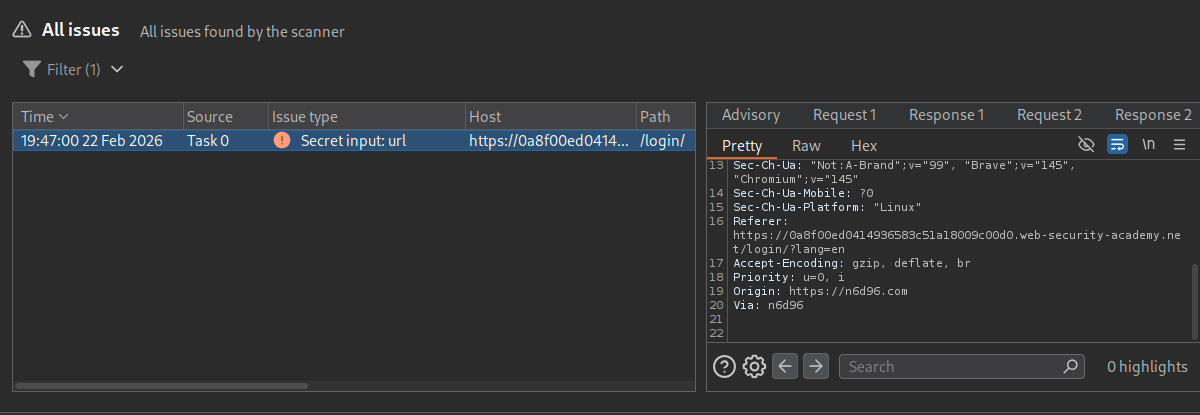Go to previous search match arrow
This screenshot has height=415, width=1200.
click(x=786, y=366)
